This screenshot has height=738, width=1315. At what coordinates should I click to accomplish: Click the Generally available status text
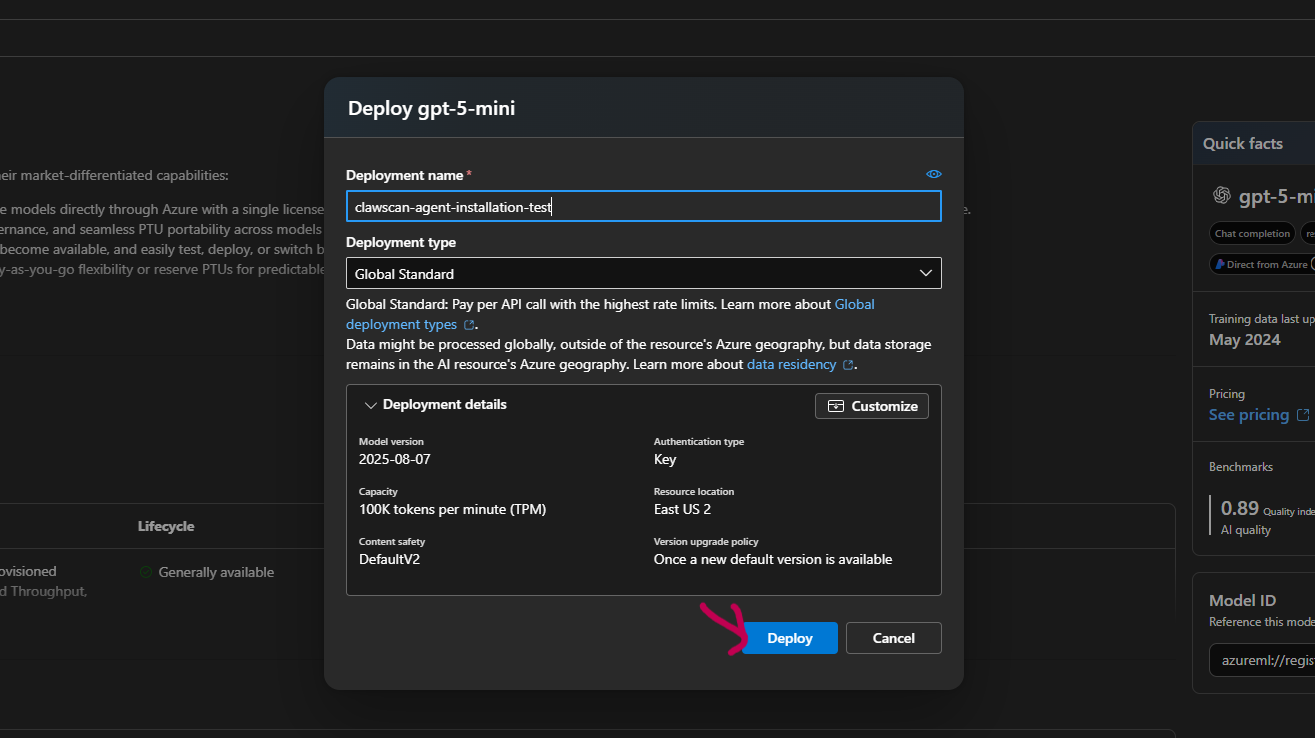(216, 572)
